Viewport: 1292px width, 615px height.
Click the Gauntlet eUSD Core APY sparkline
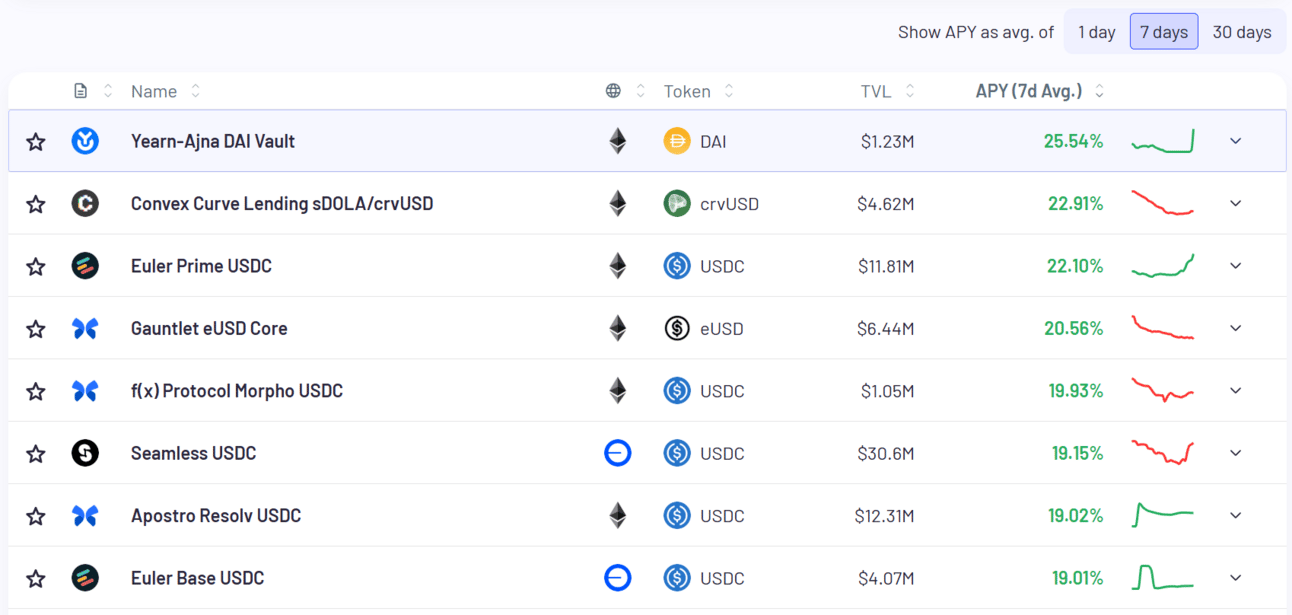[1162, 328]
